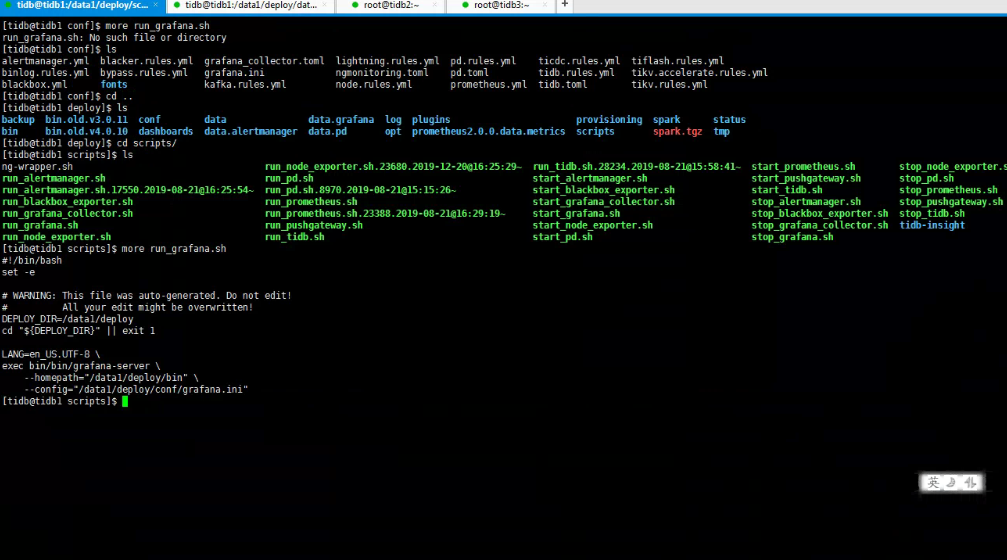Click stop_blackbox_exporter.sh file name

pos(819,213)
